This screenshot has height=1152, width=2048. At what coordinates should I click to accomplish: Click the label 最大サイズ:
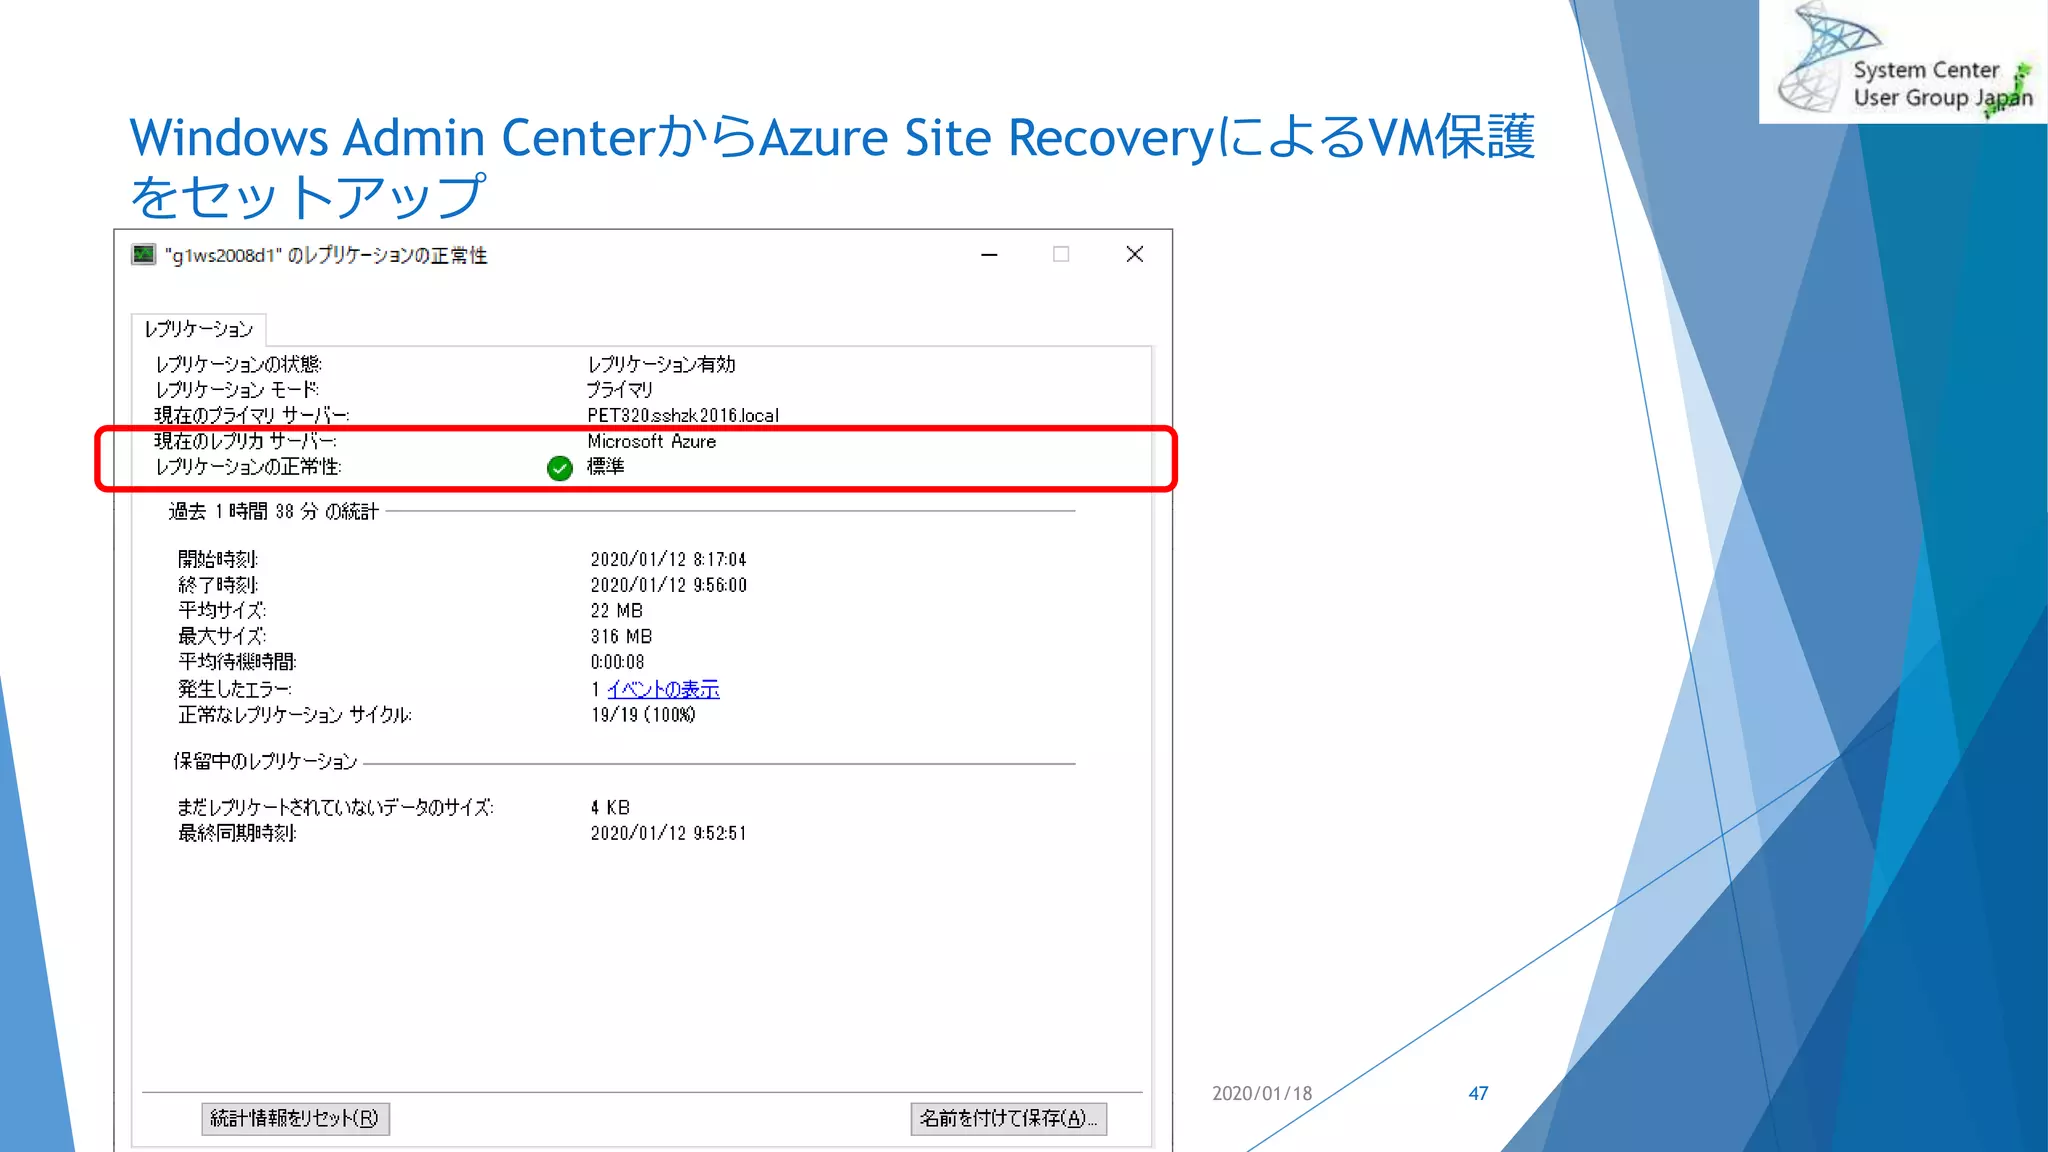click(x=222, y=637)
